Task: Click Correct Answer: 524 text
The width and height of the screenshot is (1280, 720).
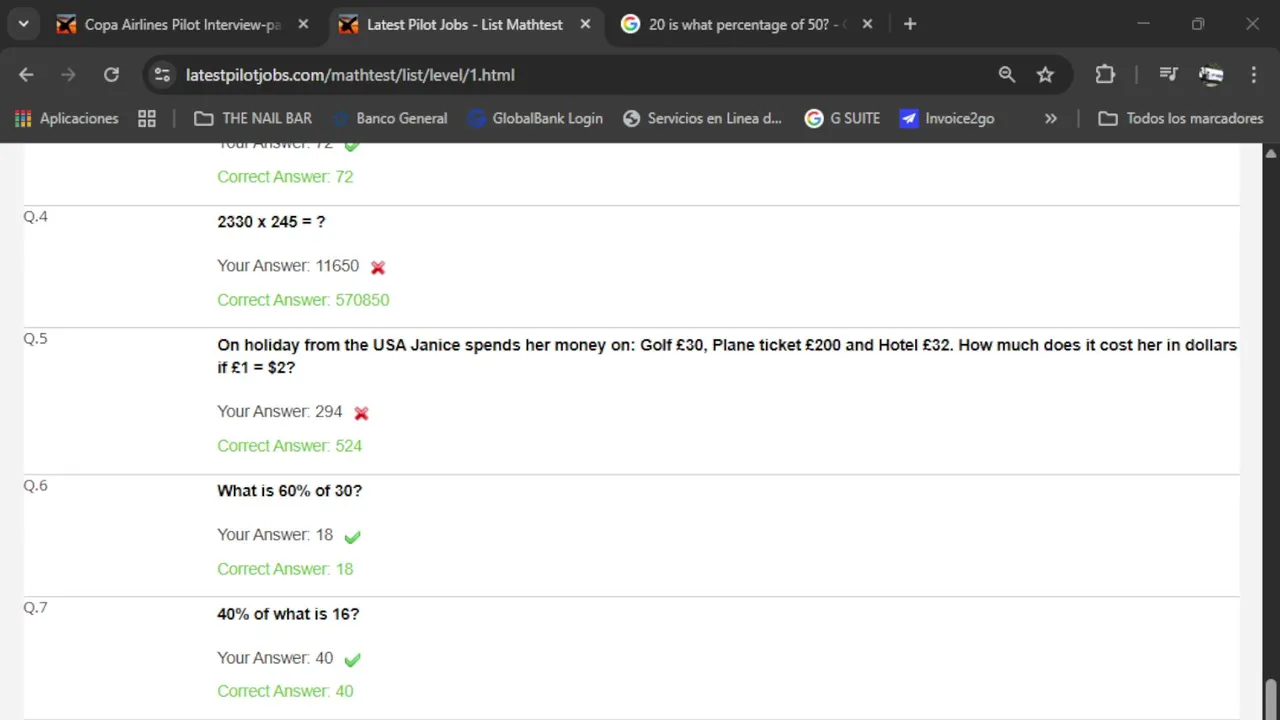Action: pyautogui.click(x=289, y=446)
